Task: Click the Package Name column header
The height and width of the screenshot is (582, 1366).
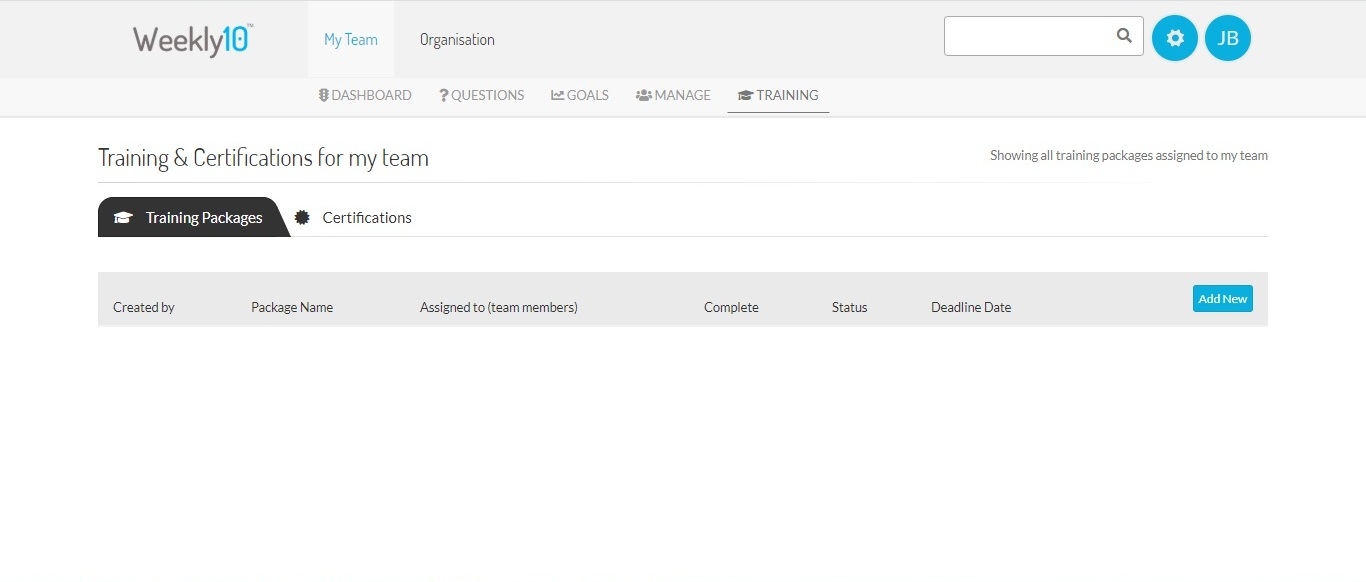Action: pyautogui.click(x=292, y=307)
